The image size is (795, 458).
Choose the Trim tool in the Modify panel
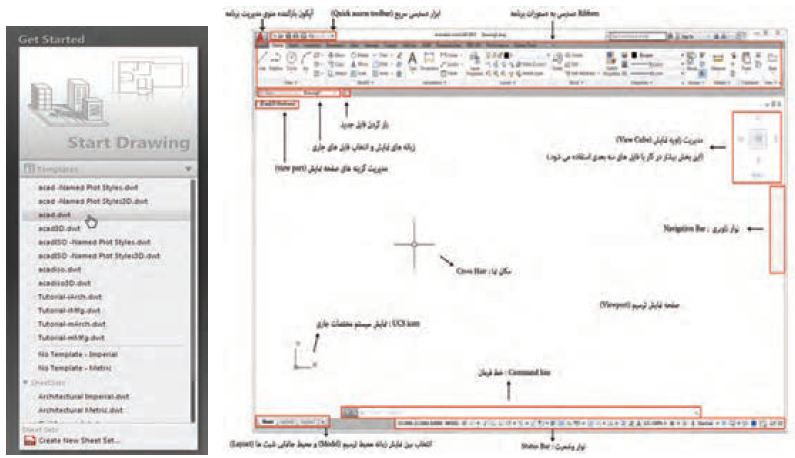pyautogui.click(x=381, y=55)
